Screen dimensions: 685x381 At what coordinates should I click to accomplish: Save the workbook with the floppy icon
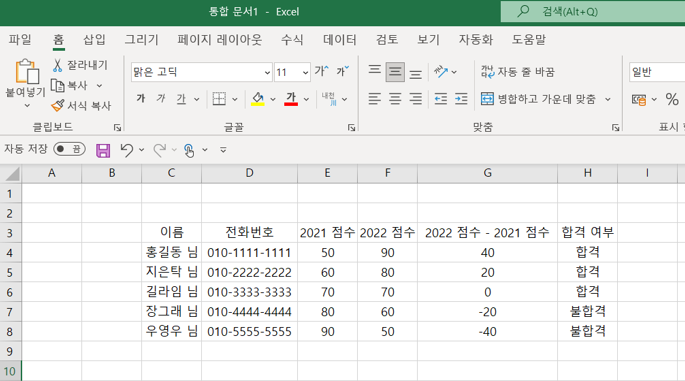(x=103, y=150)
